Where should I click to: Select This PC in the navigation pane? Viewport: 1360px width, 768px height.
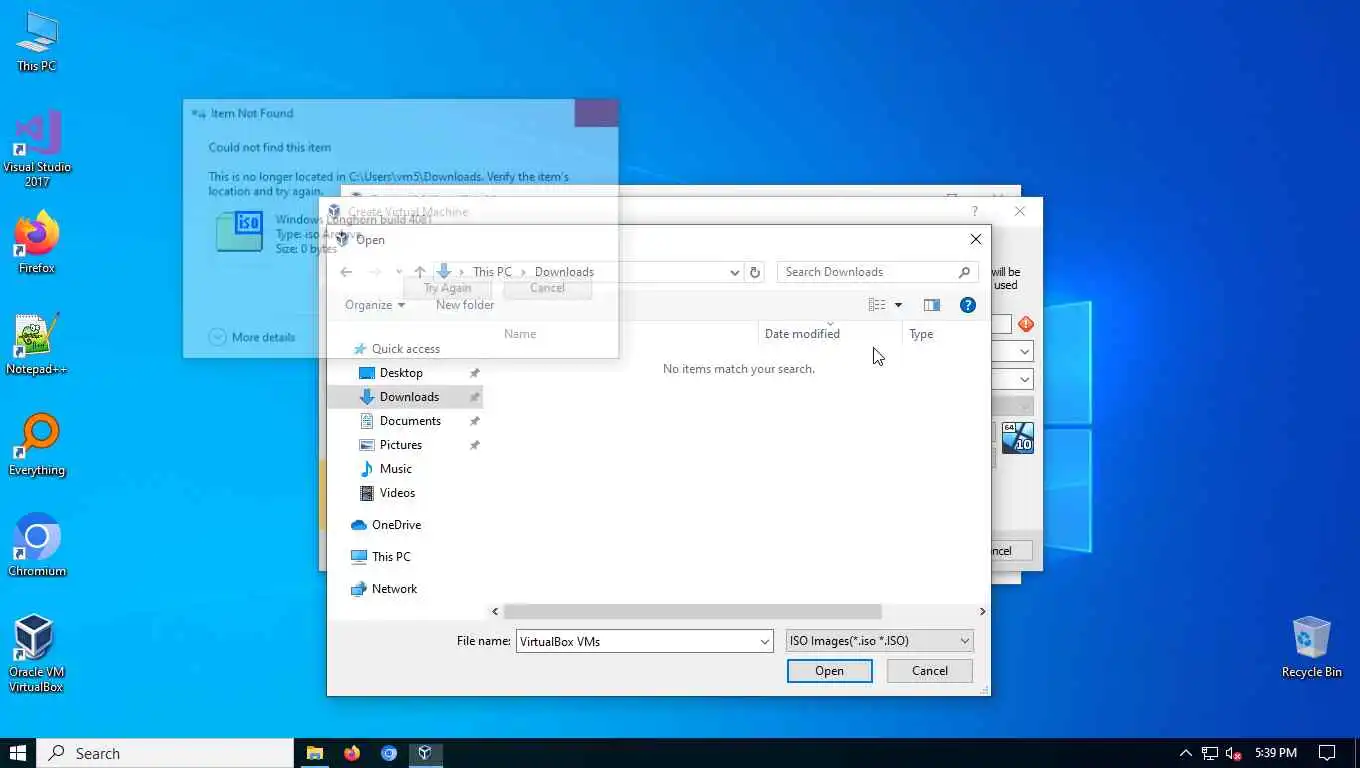391,557
